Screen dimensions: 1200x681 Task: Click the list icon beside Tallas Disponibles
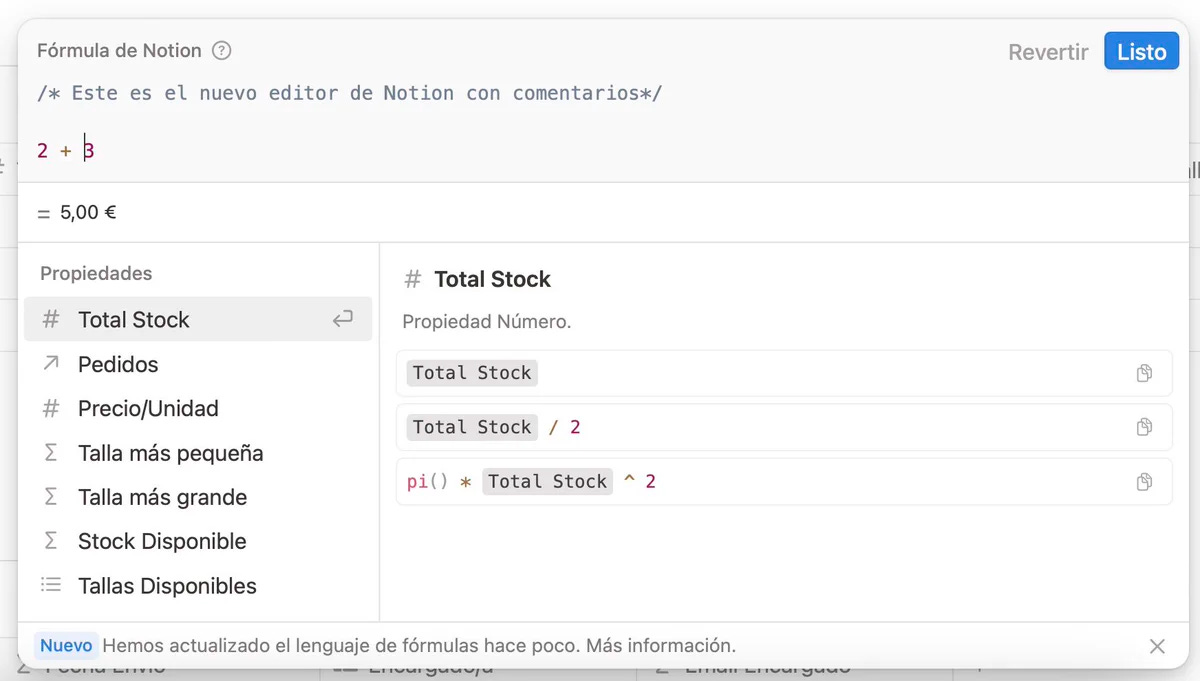(x=51, y=585)
